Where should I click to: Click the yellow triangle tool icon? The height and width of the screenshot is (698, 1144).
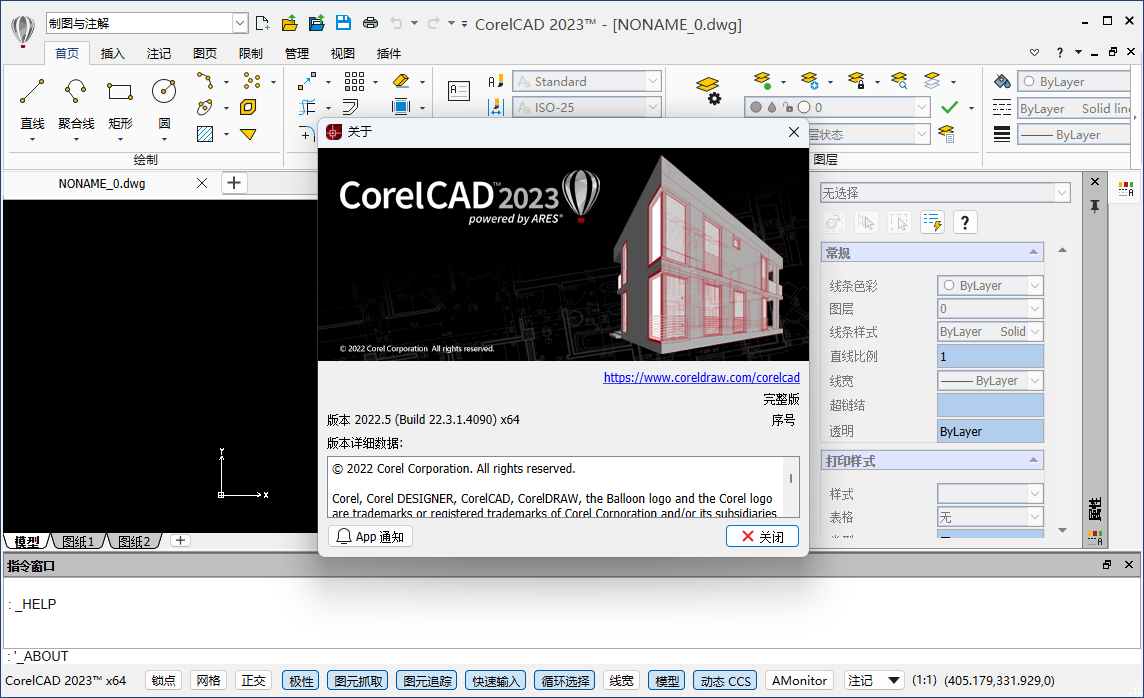tap(248, 134)
